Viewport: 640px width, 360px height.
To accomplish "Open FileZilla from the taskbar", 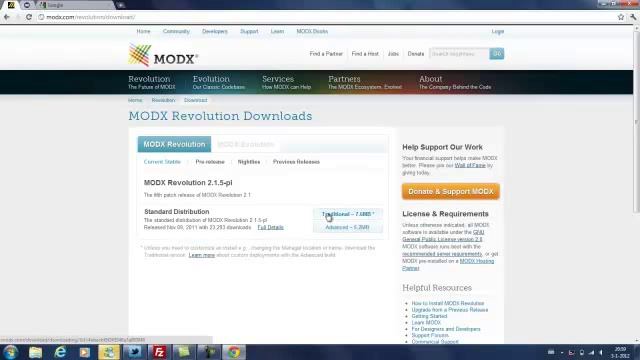I will tap(159, 352).
